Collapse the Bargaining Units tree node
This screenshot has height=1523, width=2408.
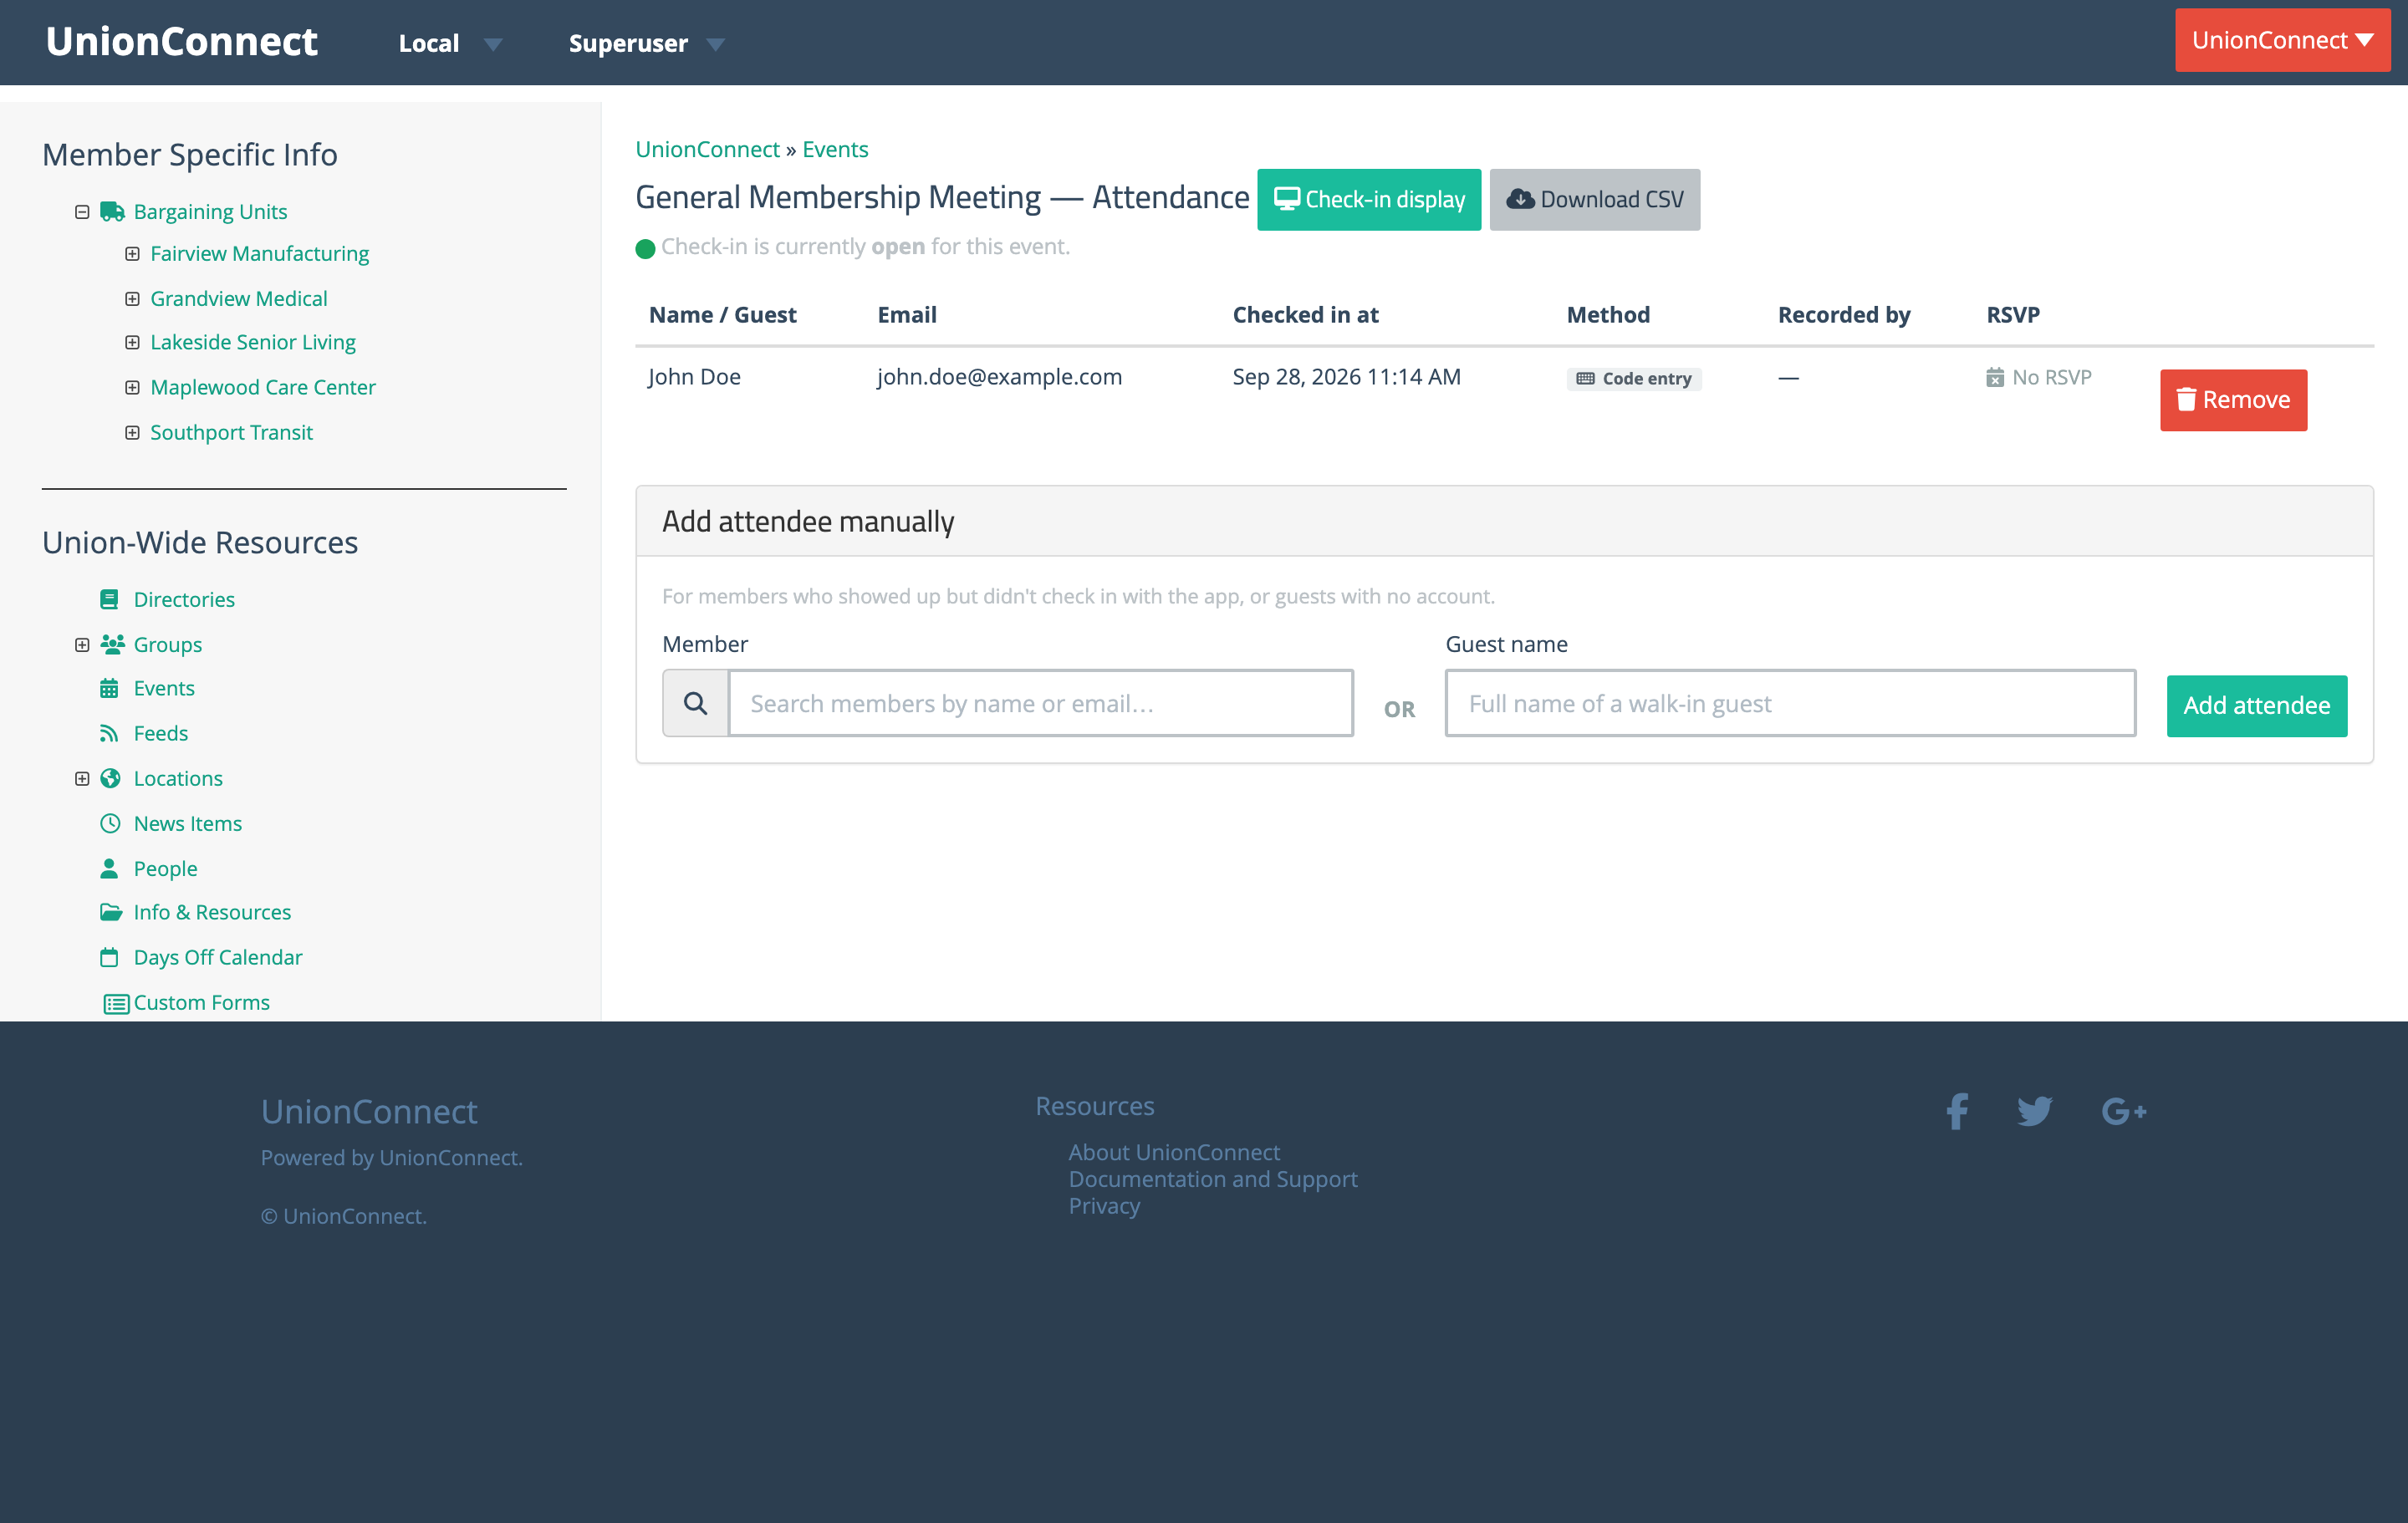point(82,211)
